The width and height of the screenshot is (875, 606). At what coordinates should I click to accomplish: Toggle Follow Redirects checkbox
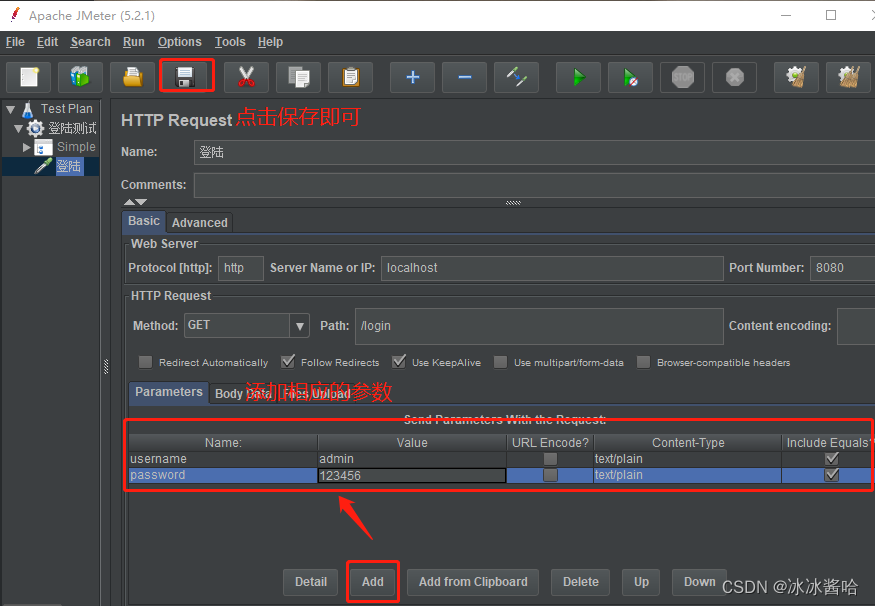tap(287, 362)
